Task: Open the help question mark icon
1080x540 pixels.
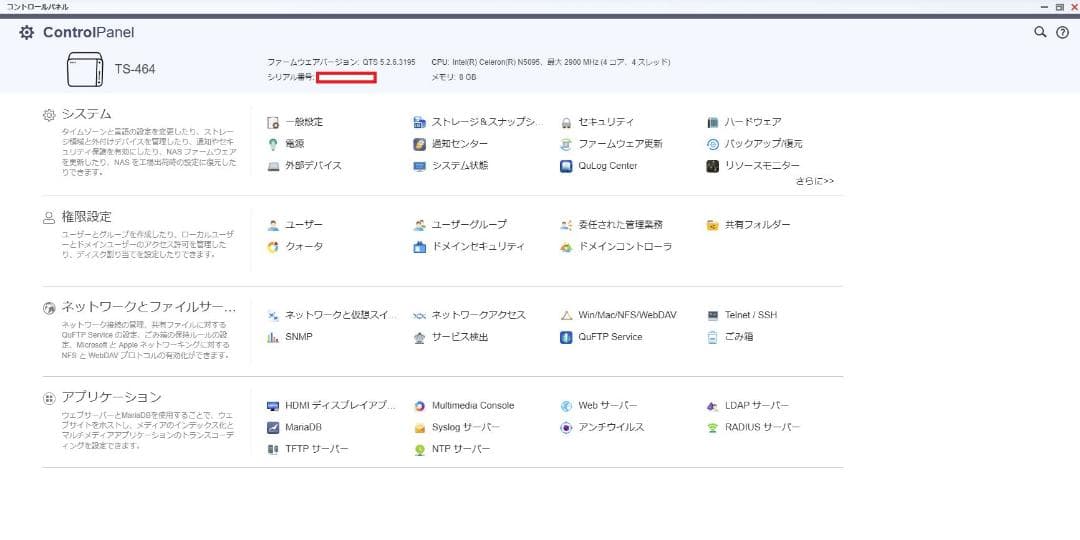Action: point(1062,32)
